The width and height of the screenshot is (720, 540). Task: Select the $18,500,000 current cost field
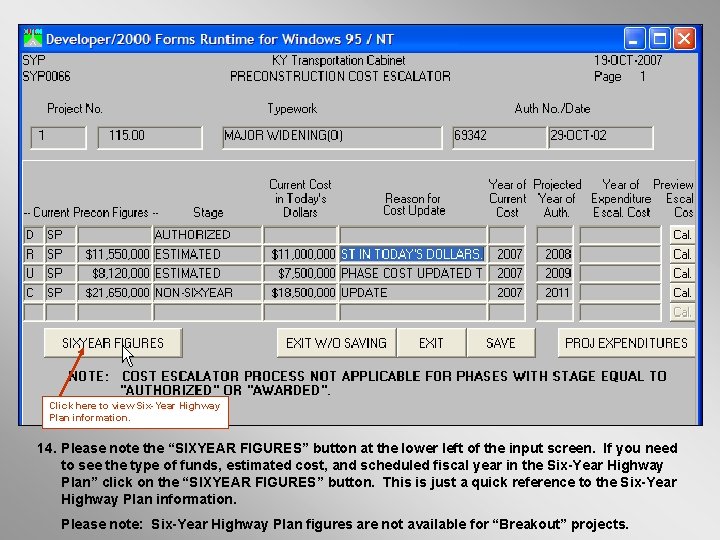point(300,292)
